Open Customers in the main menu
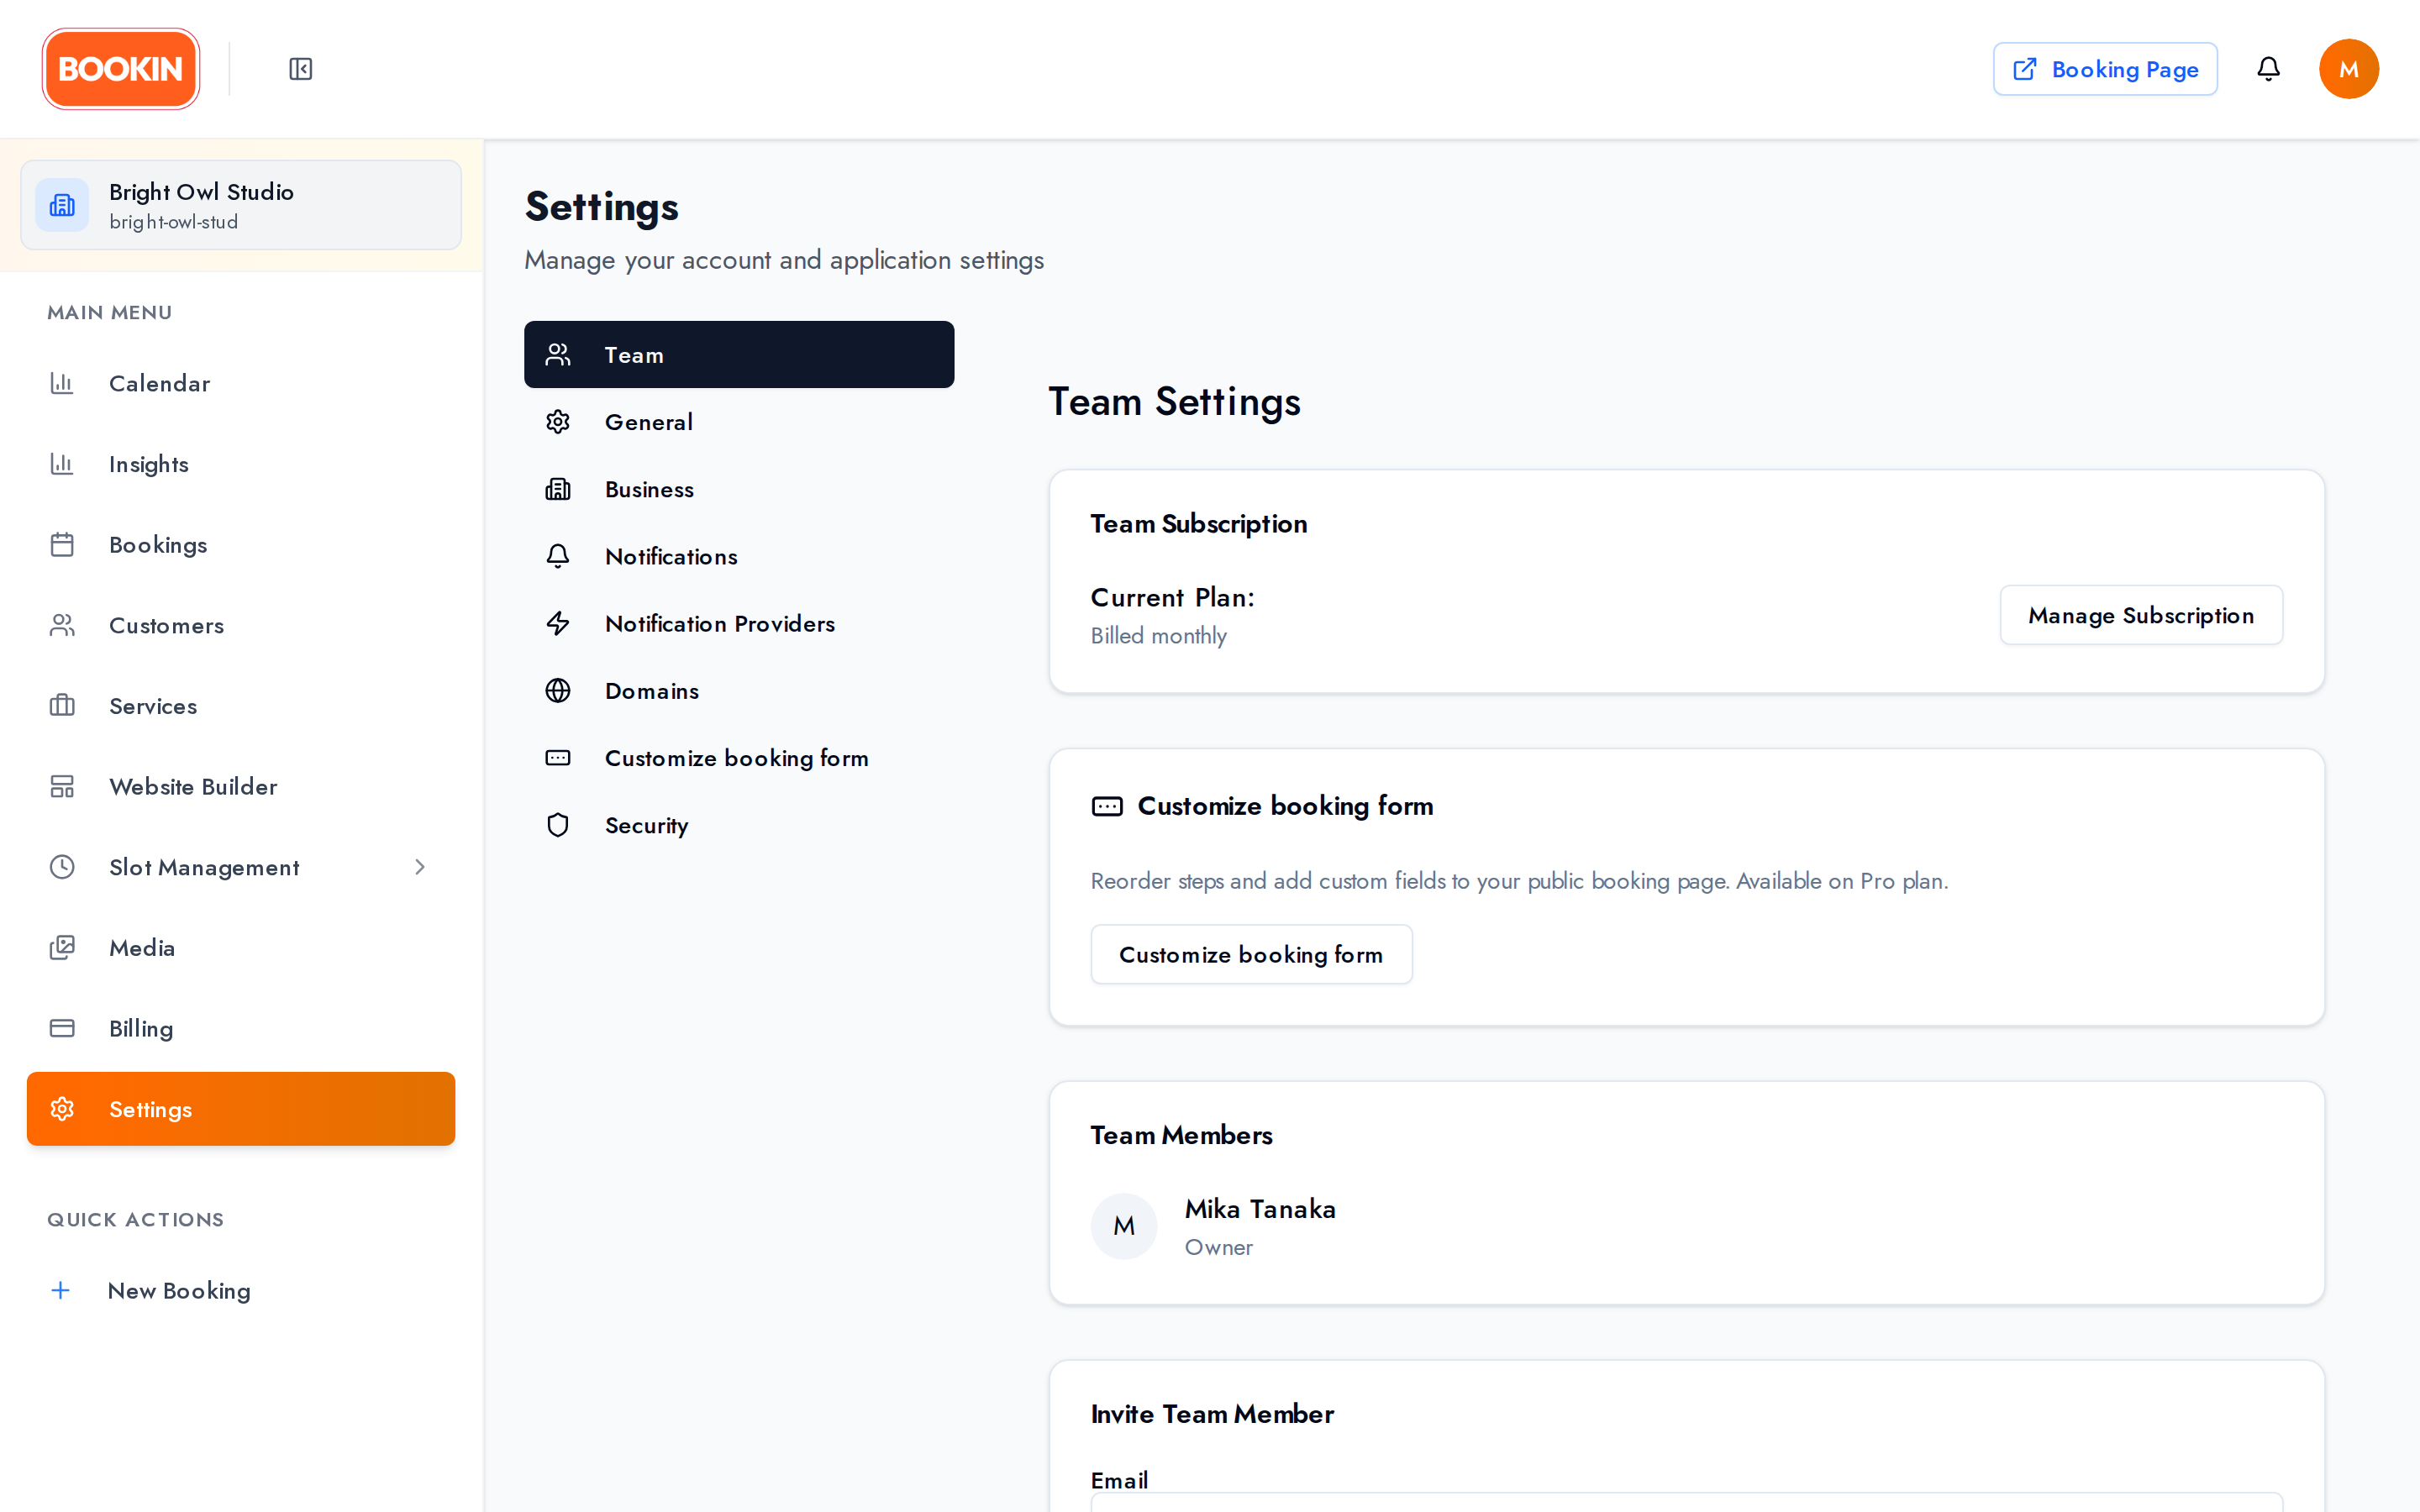The image size is (2420, 1512). pyautogui.click(x=241, y=625)
